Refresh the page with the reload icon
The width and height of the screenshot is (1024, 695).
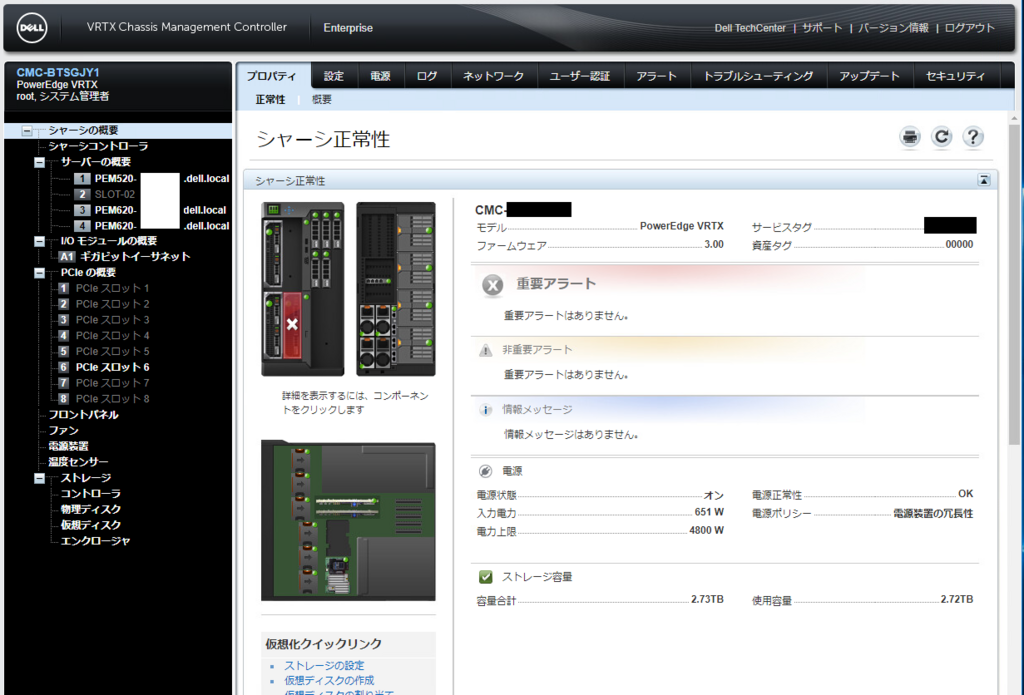tap(941, 137)
